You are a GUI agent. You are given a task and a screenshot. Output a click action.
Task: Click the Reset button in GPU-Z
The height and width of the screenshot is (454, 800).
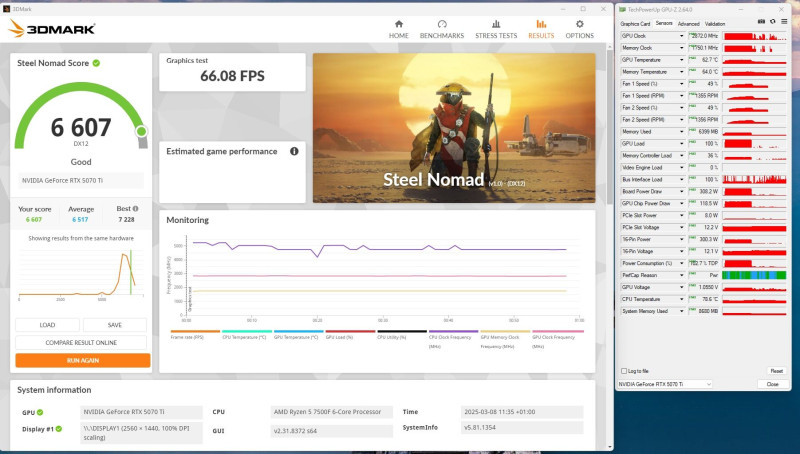pyautogui.click(x=777, y=371)
